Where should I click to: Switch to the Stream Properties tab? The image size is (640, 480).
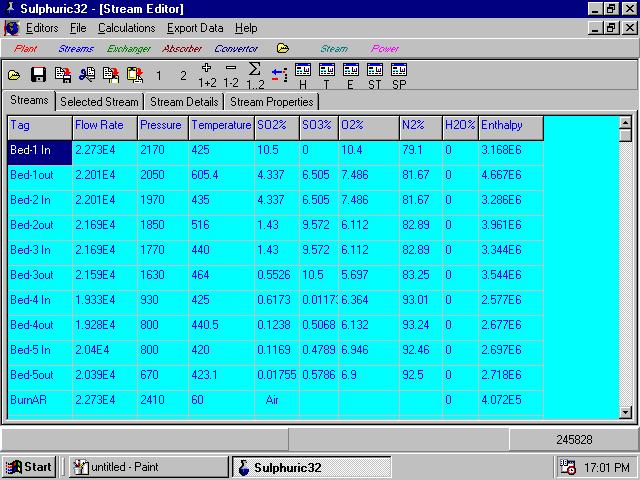[x=272, y=102]
